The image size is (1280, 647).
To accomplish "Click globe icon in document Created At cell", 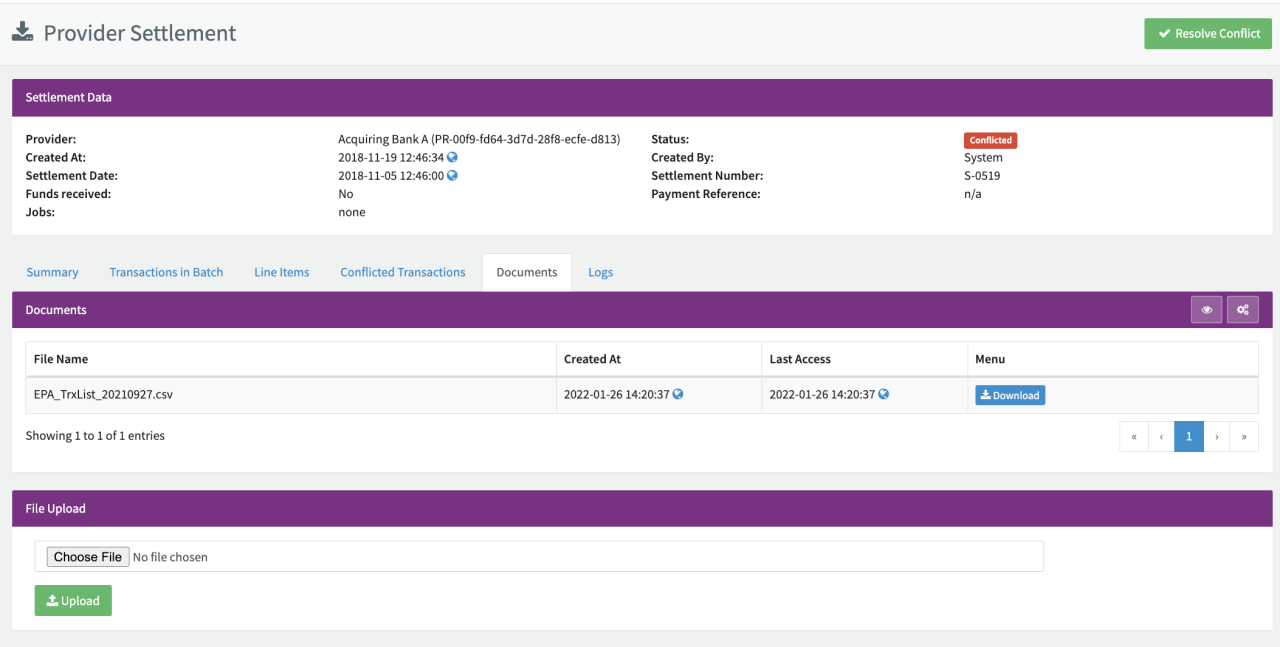I will pos(678,394).
